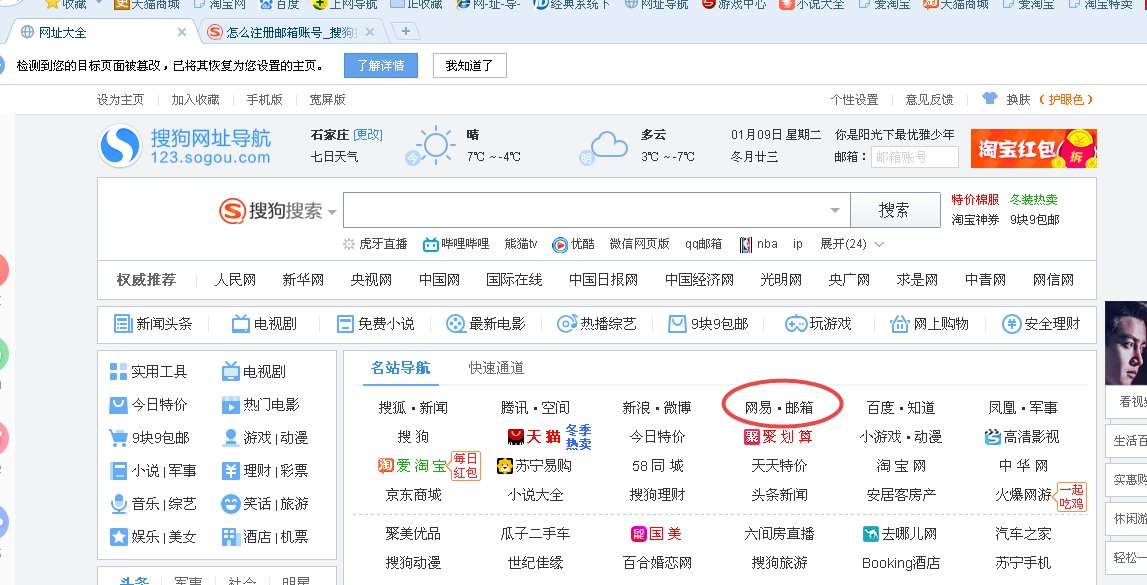Click the NBA icon link near the search bar

[745, 245]
